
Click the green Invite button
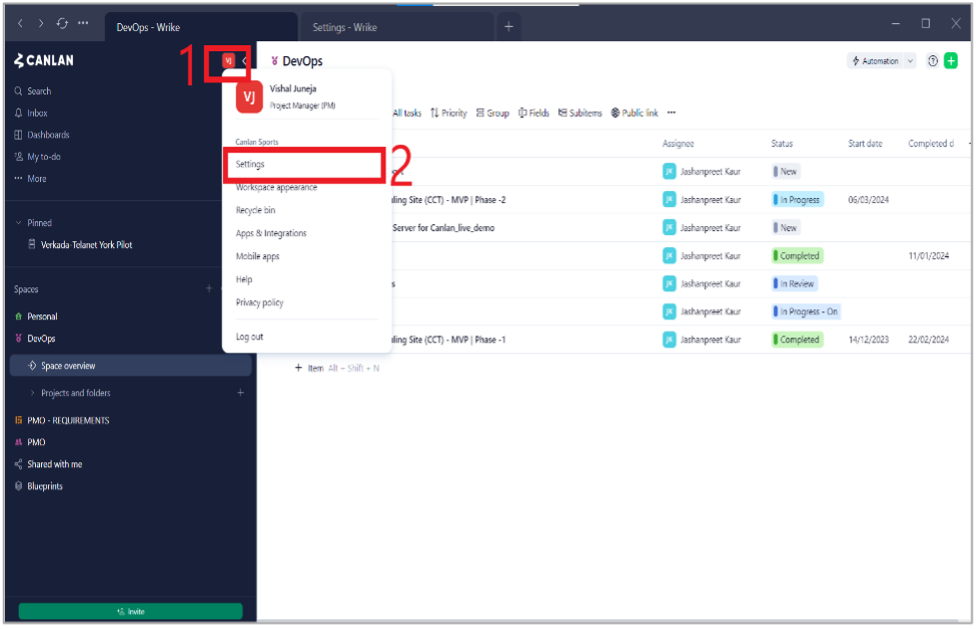pyautogui.click(x=131, y=612)
